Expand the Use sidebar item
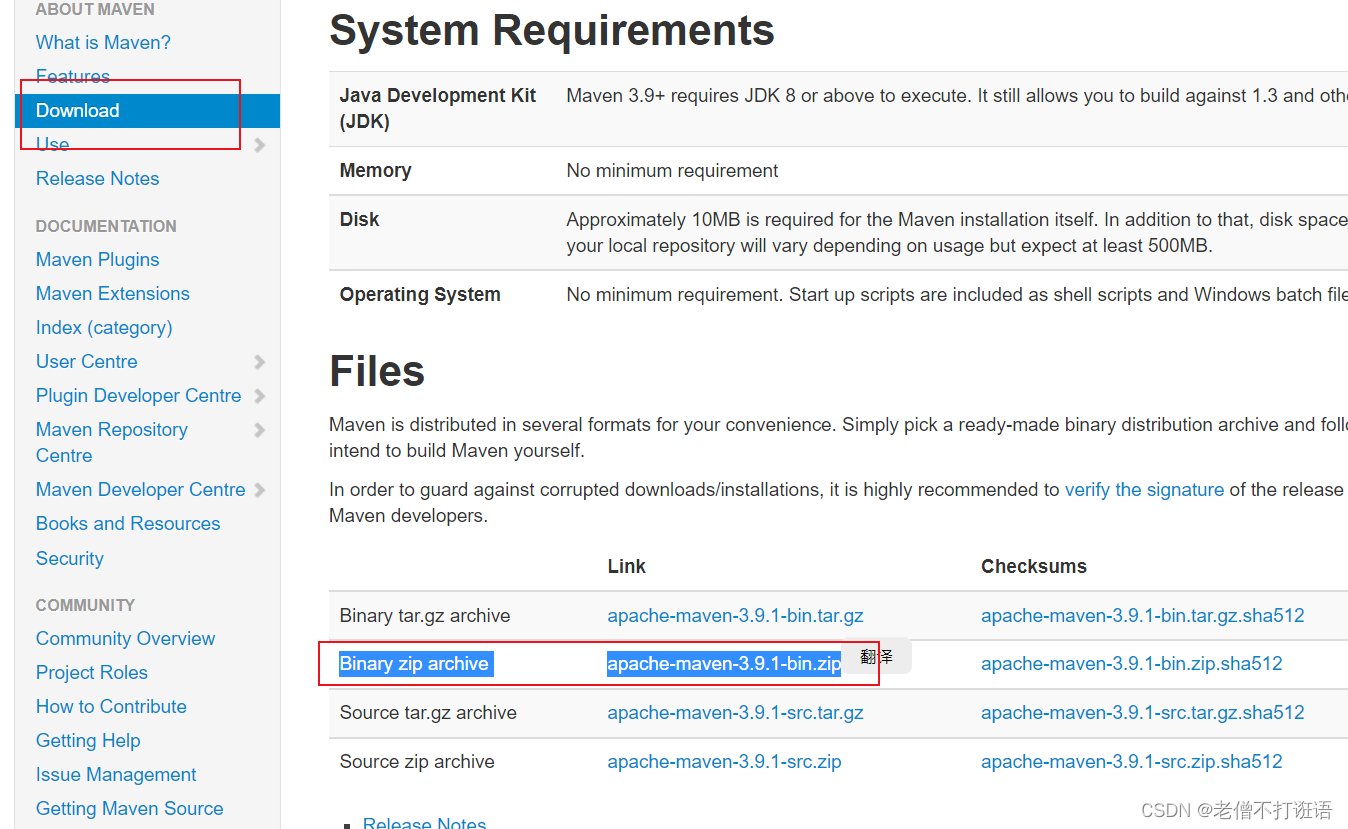Image resolution: width=1348 pixels, height=829 pixels. (51, 144)
